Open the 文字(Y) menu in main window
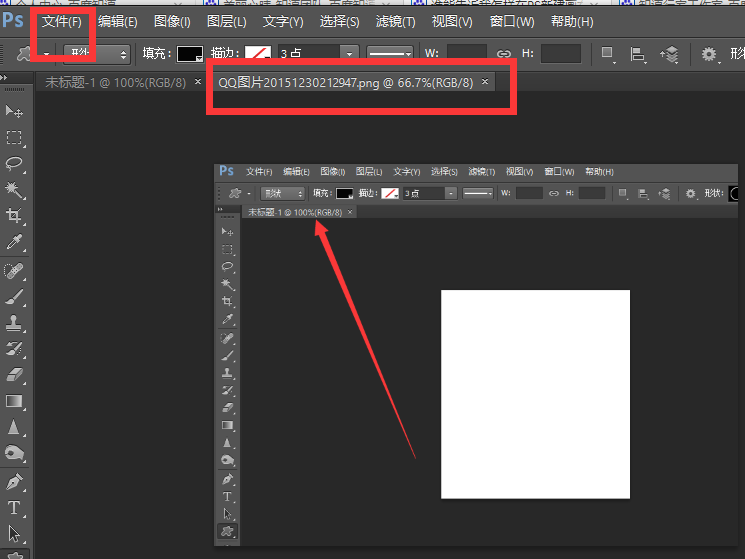The width and height of the screenshot is (745, 559). [x=283, y=21]
